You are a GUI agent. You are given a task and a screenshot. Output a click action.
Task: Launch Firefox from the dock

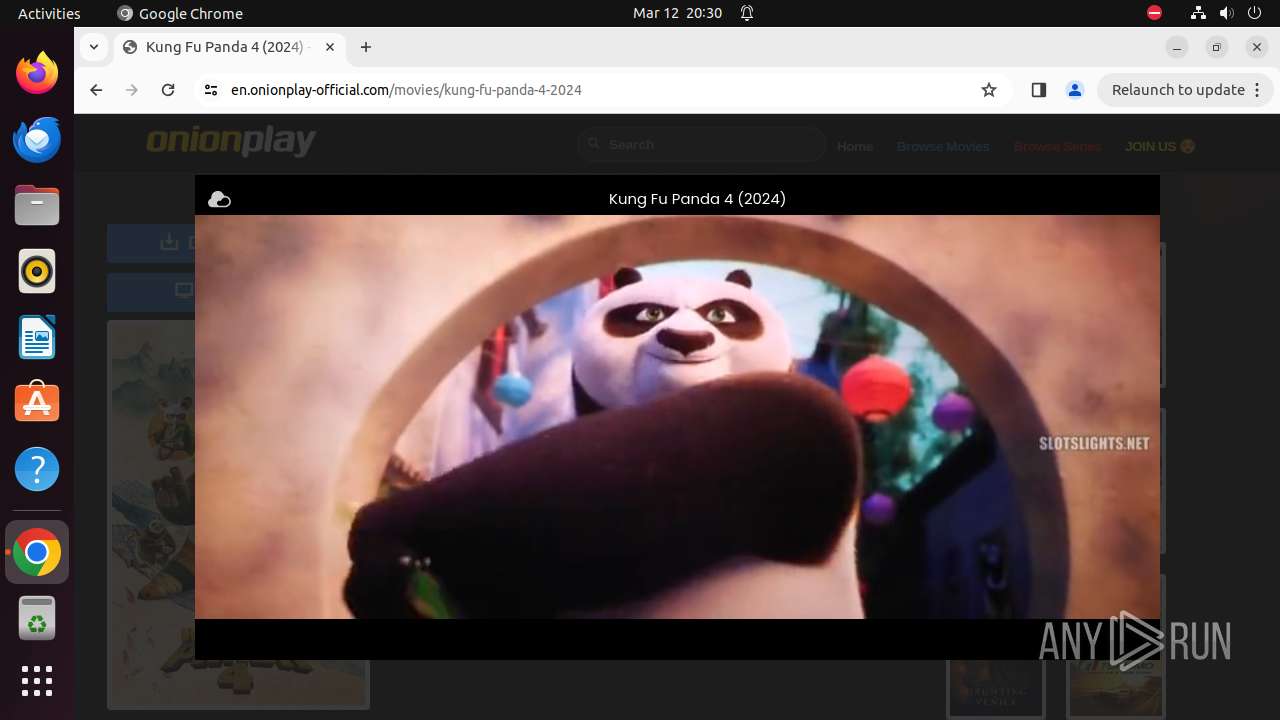point(37,73)
